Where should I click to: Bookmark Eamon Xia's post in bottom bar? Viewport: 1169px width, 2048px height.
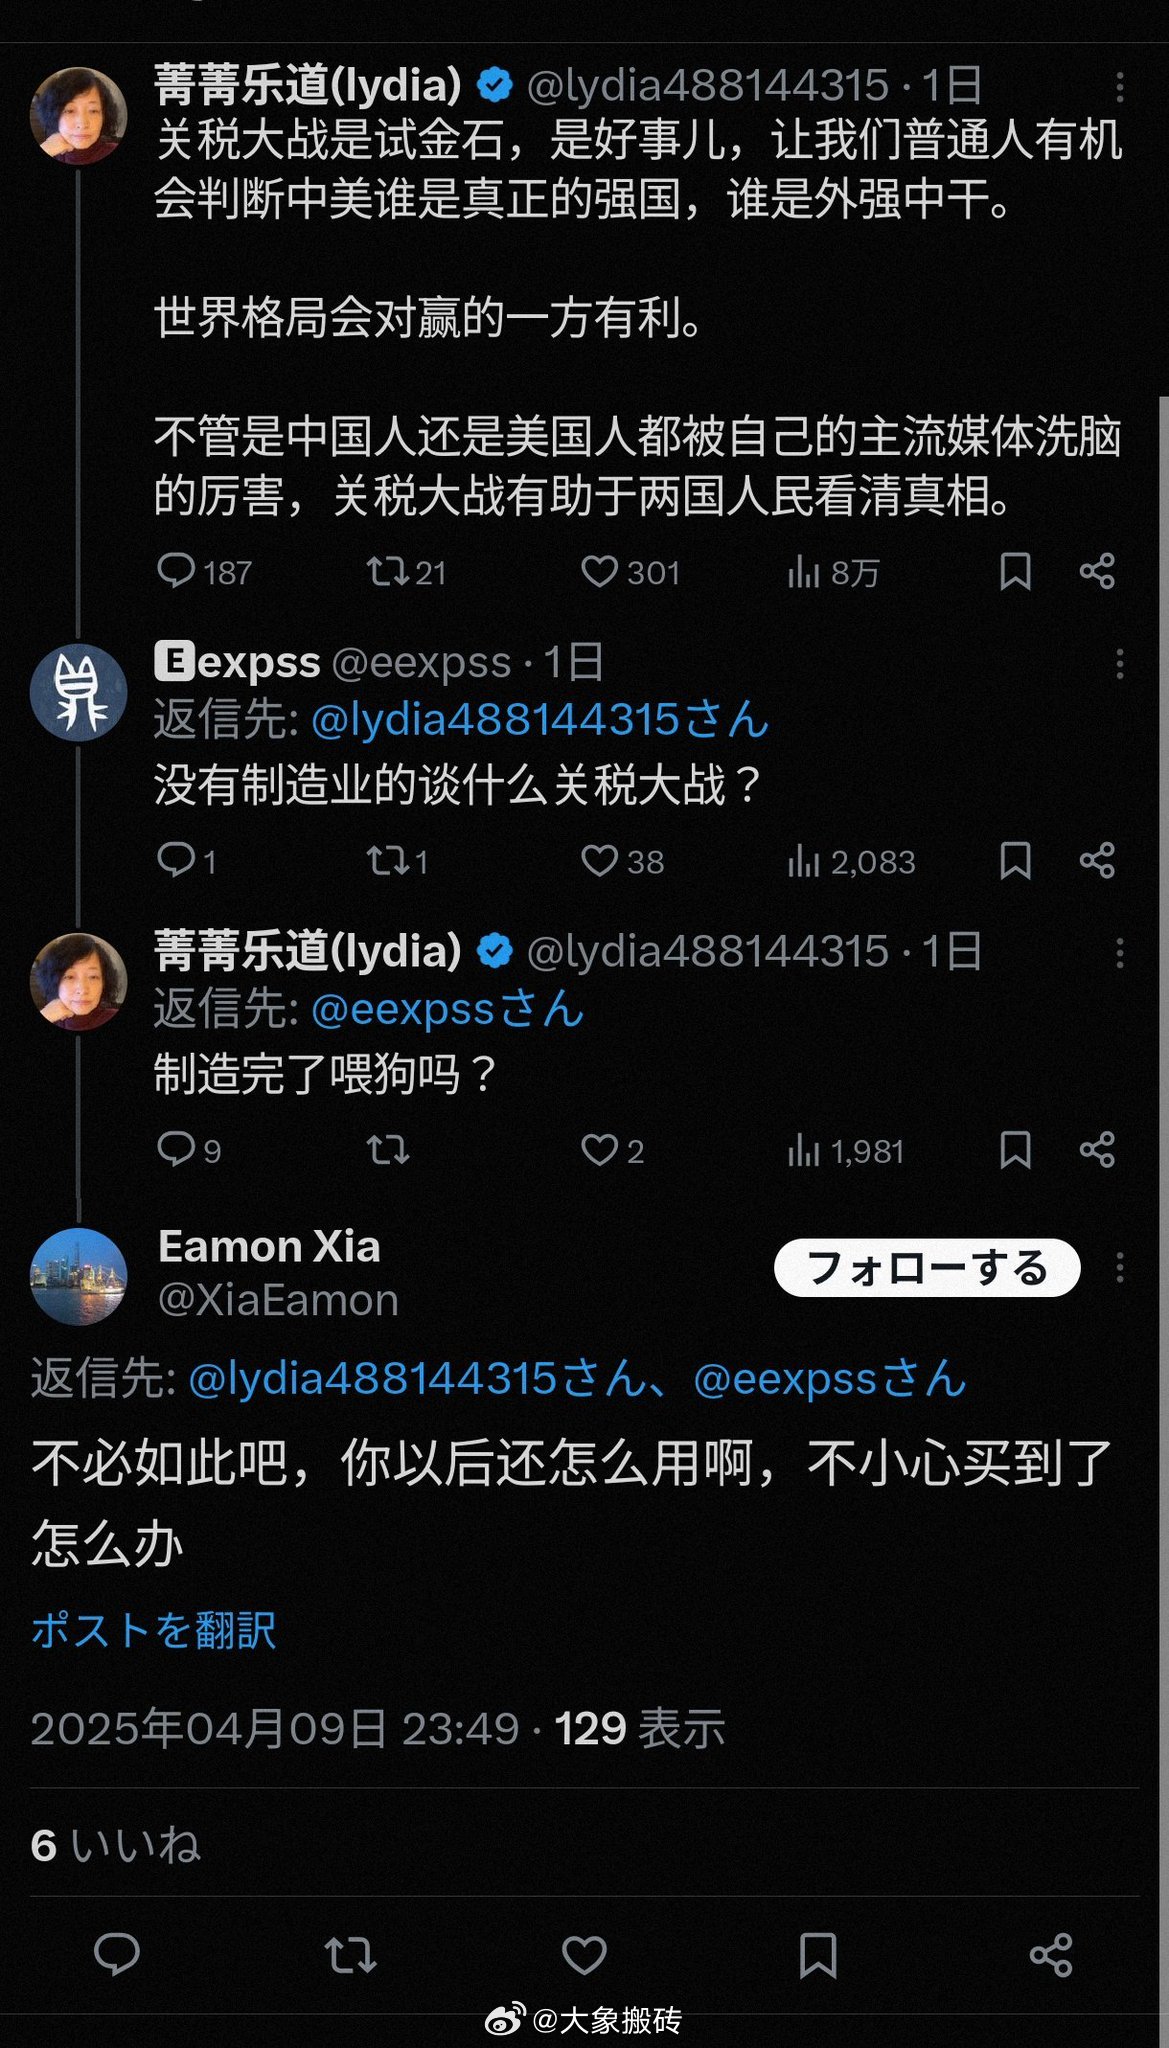pos(817,1954)
